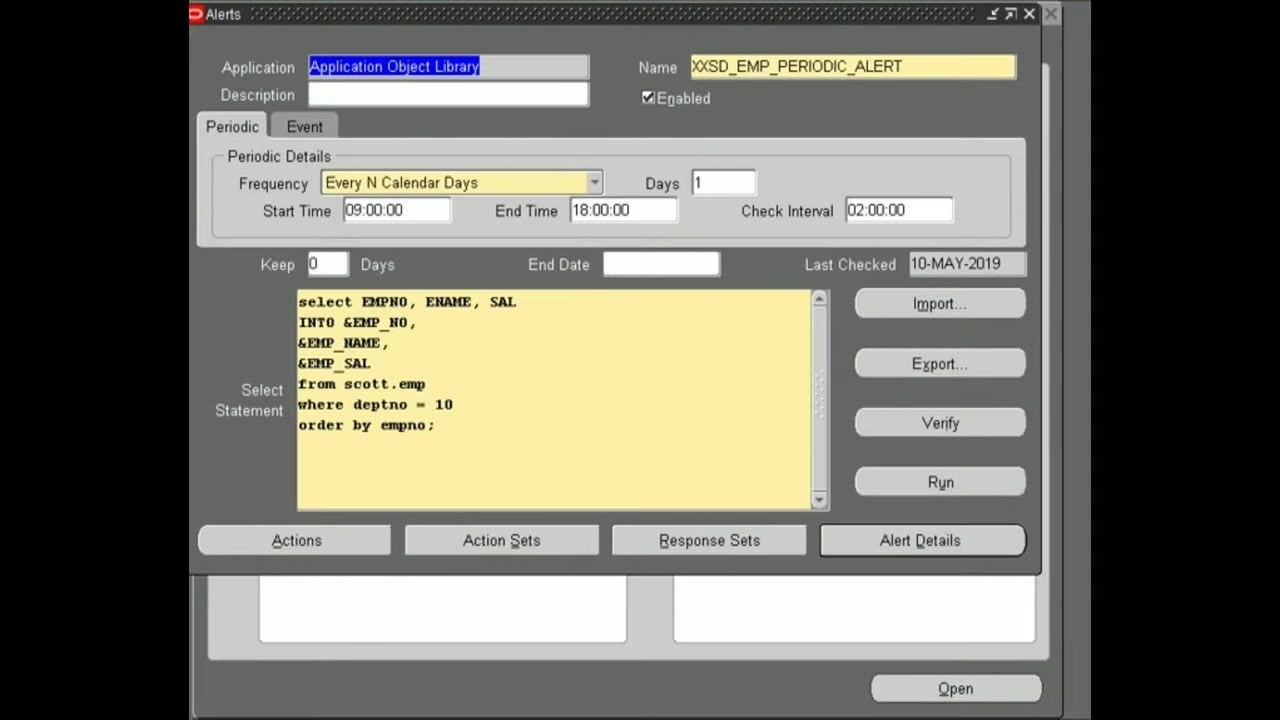This screenshot has height=720, width=1280.
Task: Focus the Application field
Action: point(448,67)
